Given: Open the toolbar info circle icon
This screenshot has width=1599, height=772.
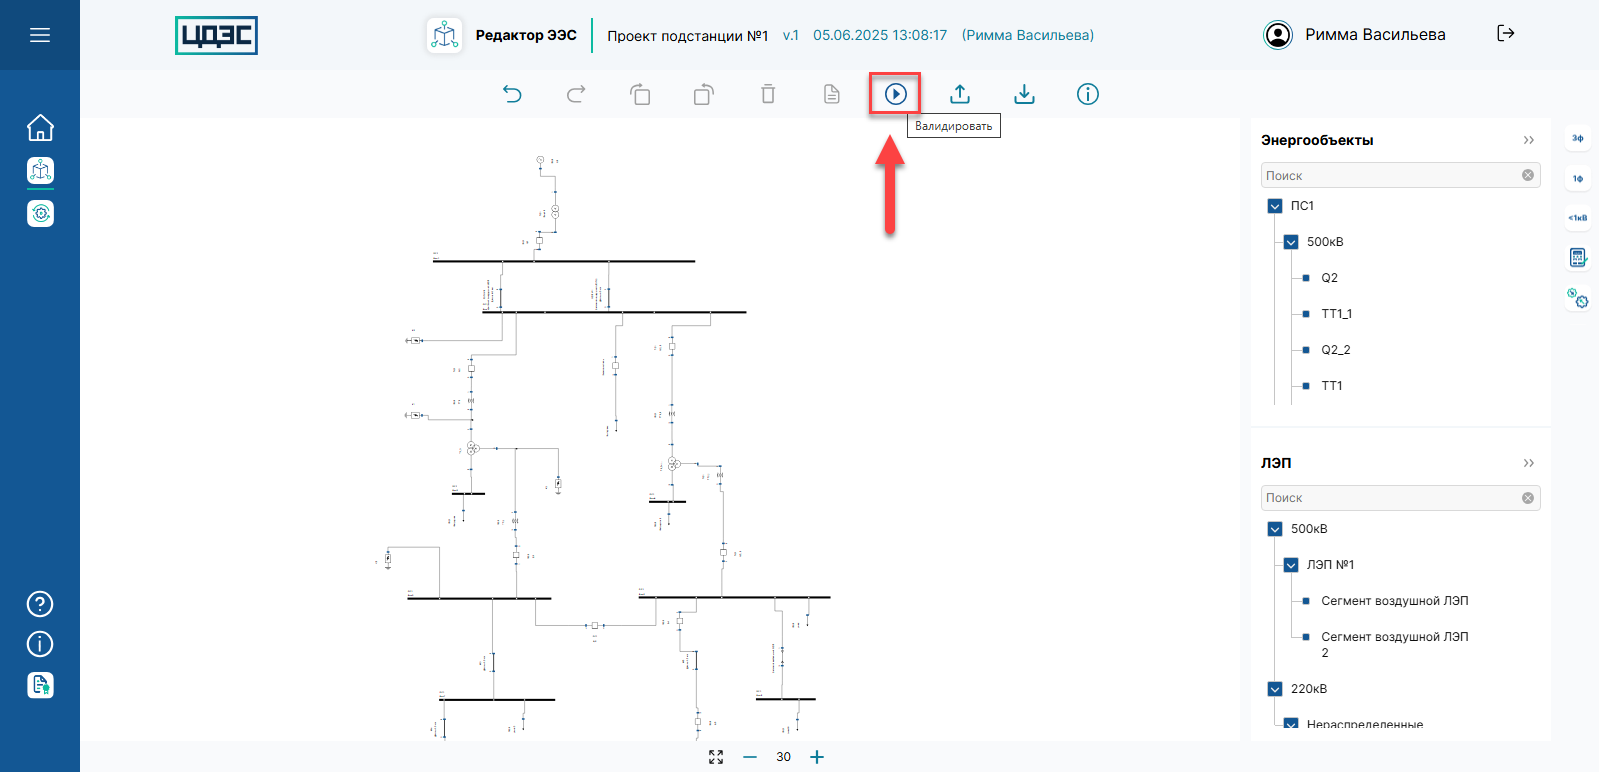Looking at the screenshot, I should (x=1088, y=94).
